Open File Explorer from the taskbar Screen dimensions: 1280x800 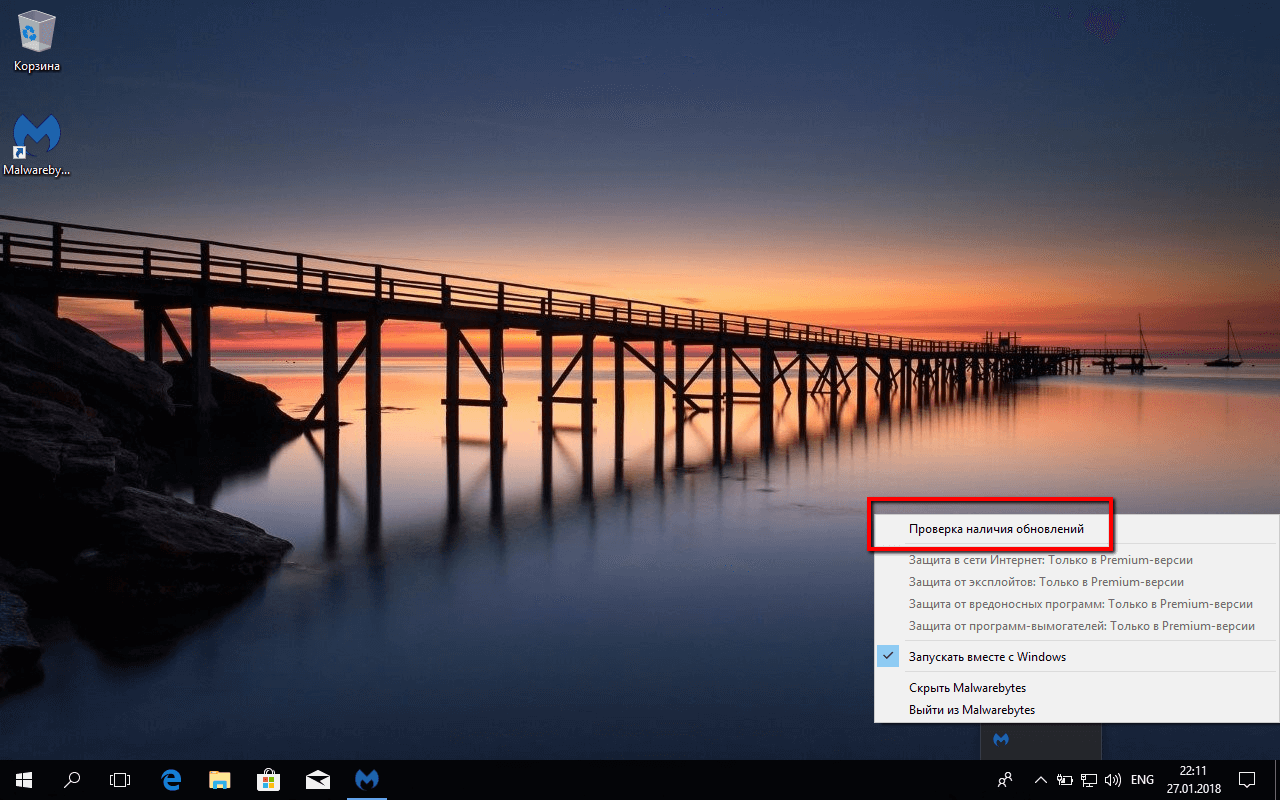pyautogui.click(x=220, y=779)
